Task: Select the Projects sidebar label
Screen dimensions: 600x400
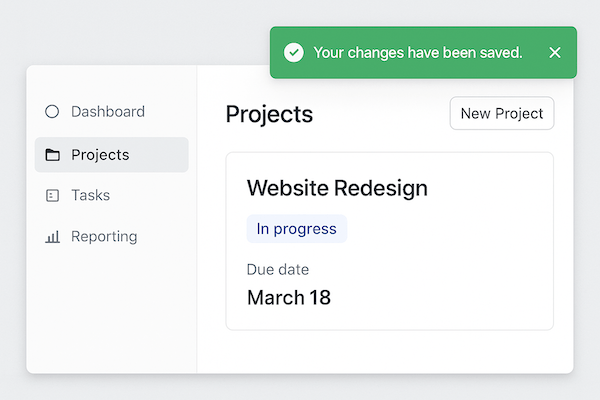Action: [x=100, y=155]
